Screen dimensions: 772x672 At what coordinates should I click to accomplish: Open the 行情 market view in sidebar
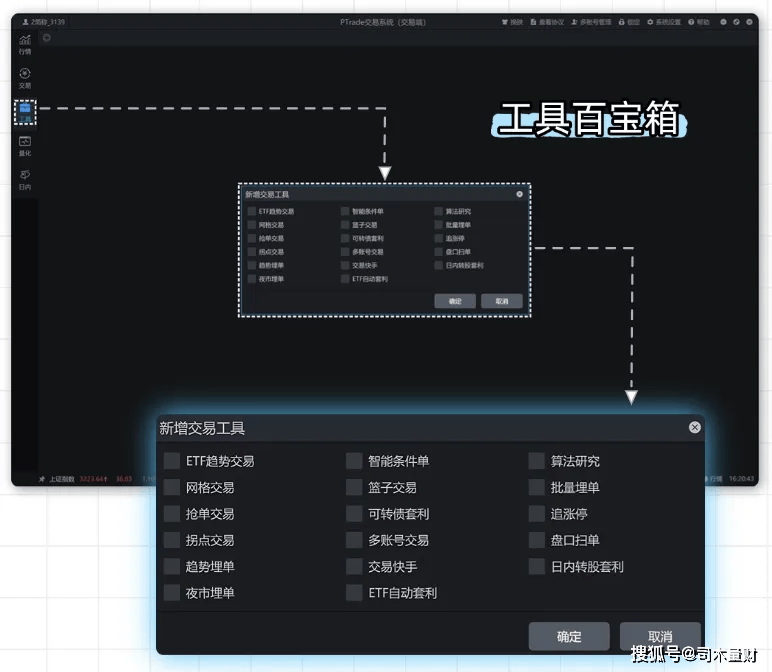[x=25, y=44]
